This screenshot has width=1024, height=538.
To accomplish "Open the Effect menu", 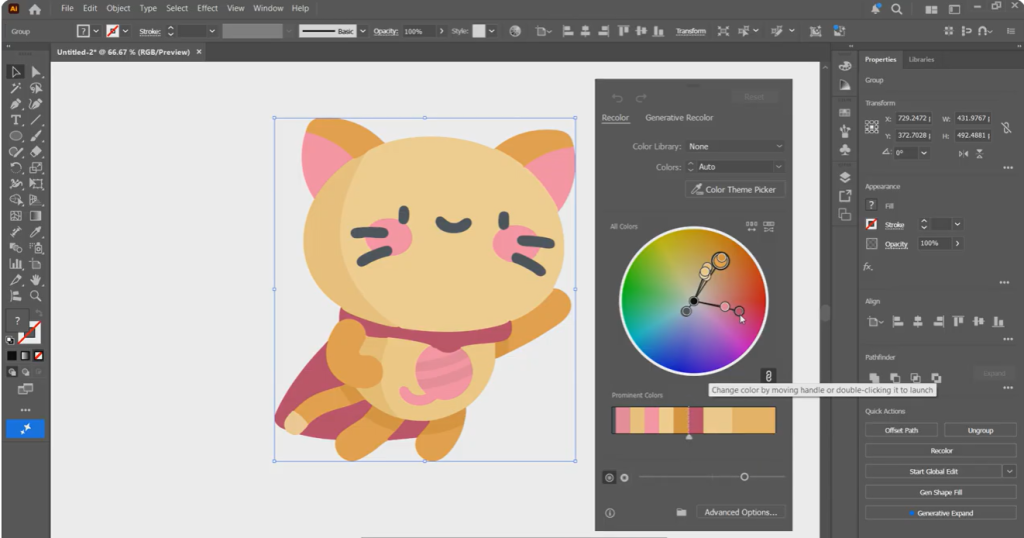I will click(207, 8).
